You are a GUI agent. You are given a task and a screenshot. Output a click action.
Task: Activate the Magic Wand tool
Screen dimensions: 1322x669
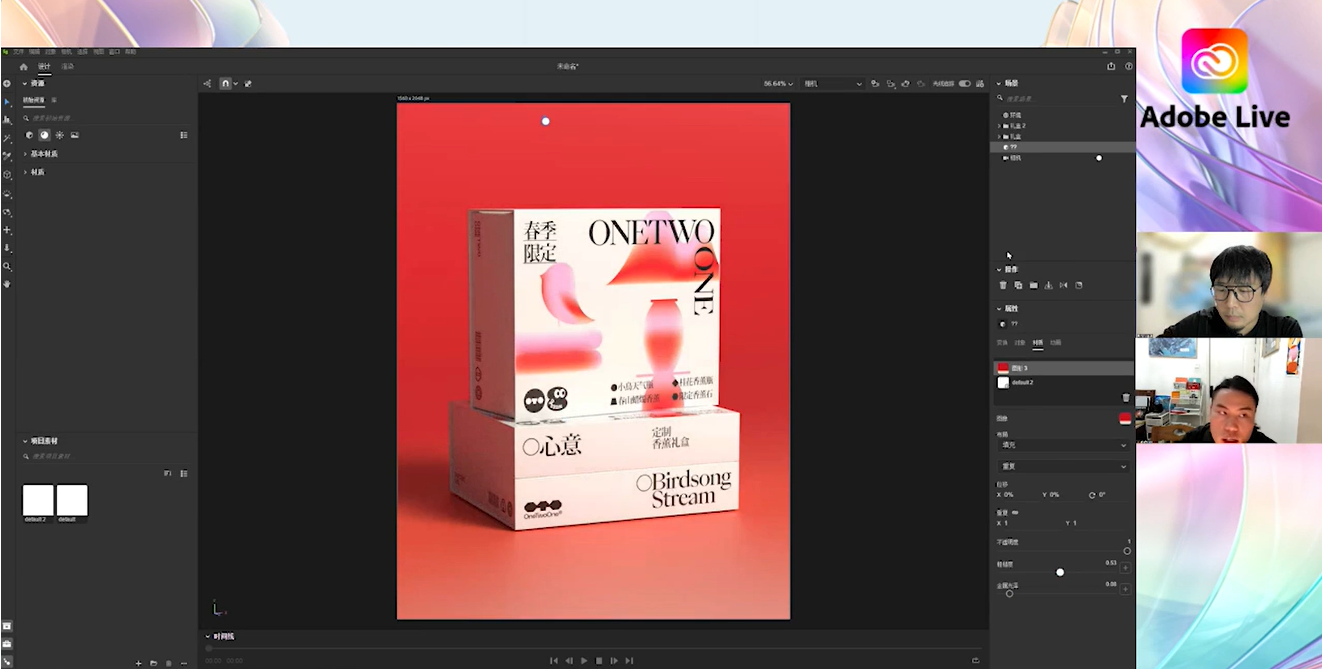click(7, 138)
